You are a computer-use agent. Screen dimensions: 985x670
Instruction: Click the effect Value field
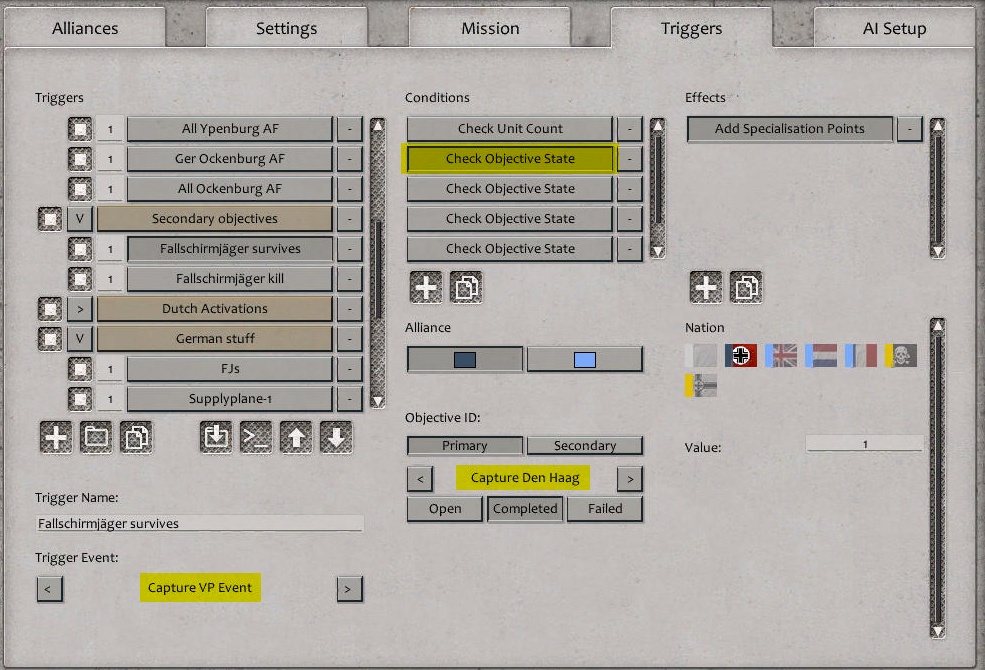[864, 444]
